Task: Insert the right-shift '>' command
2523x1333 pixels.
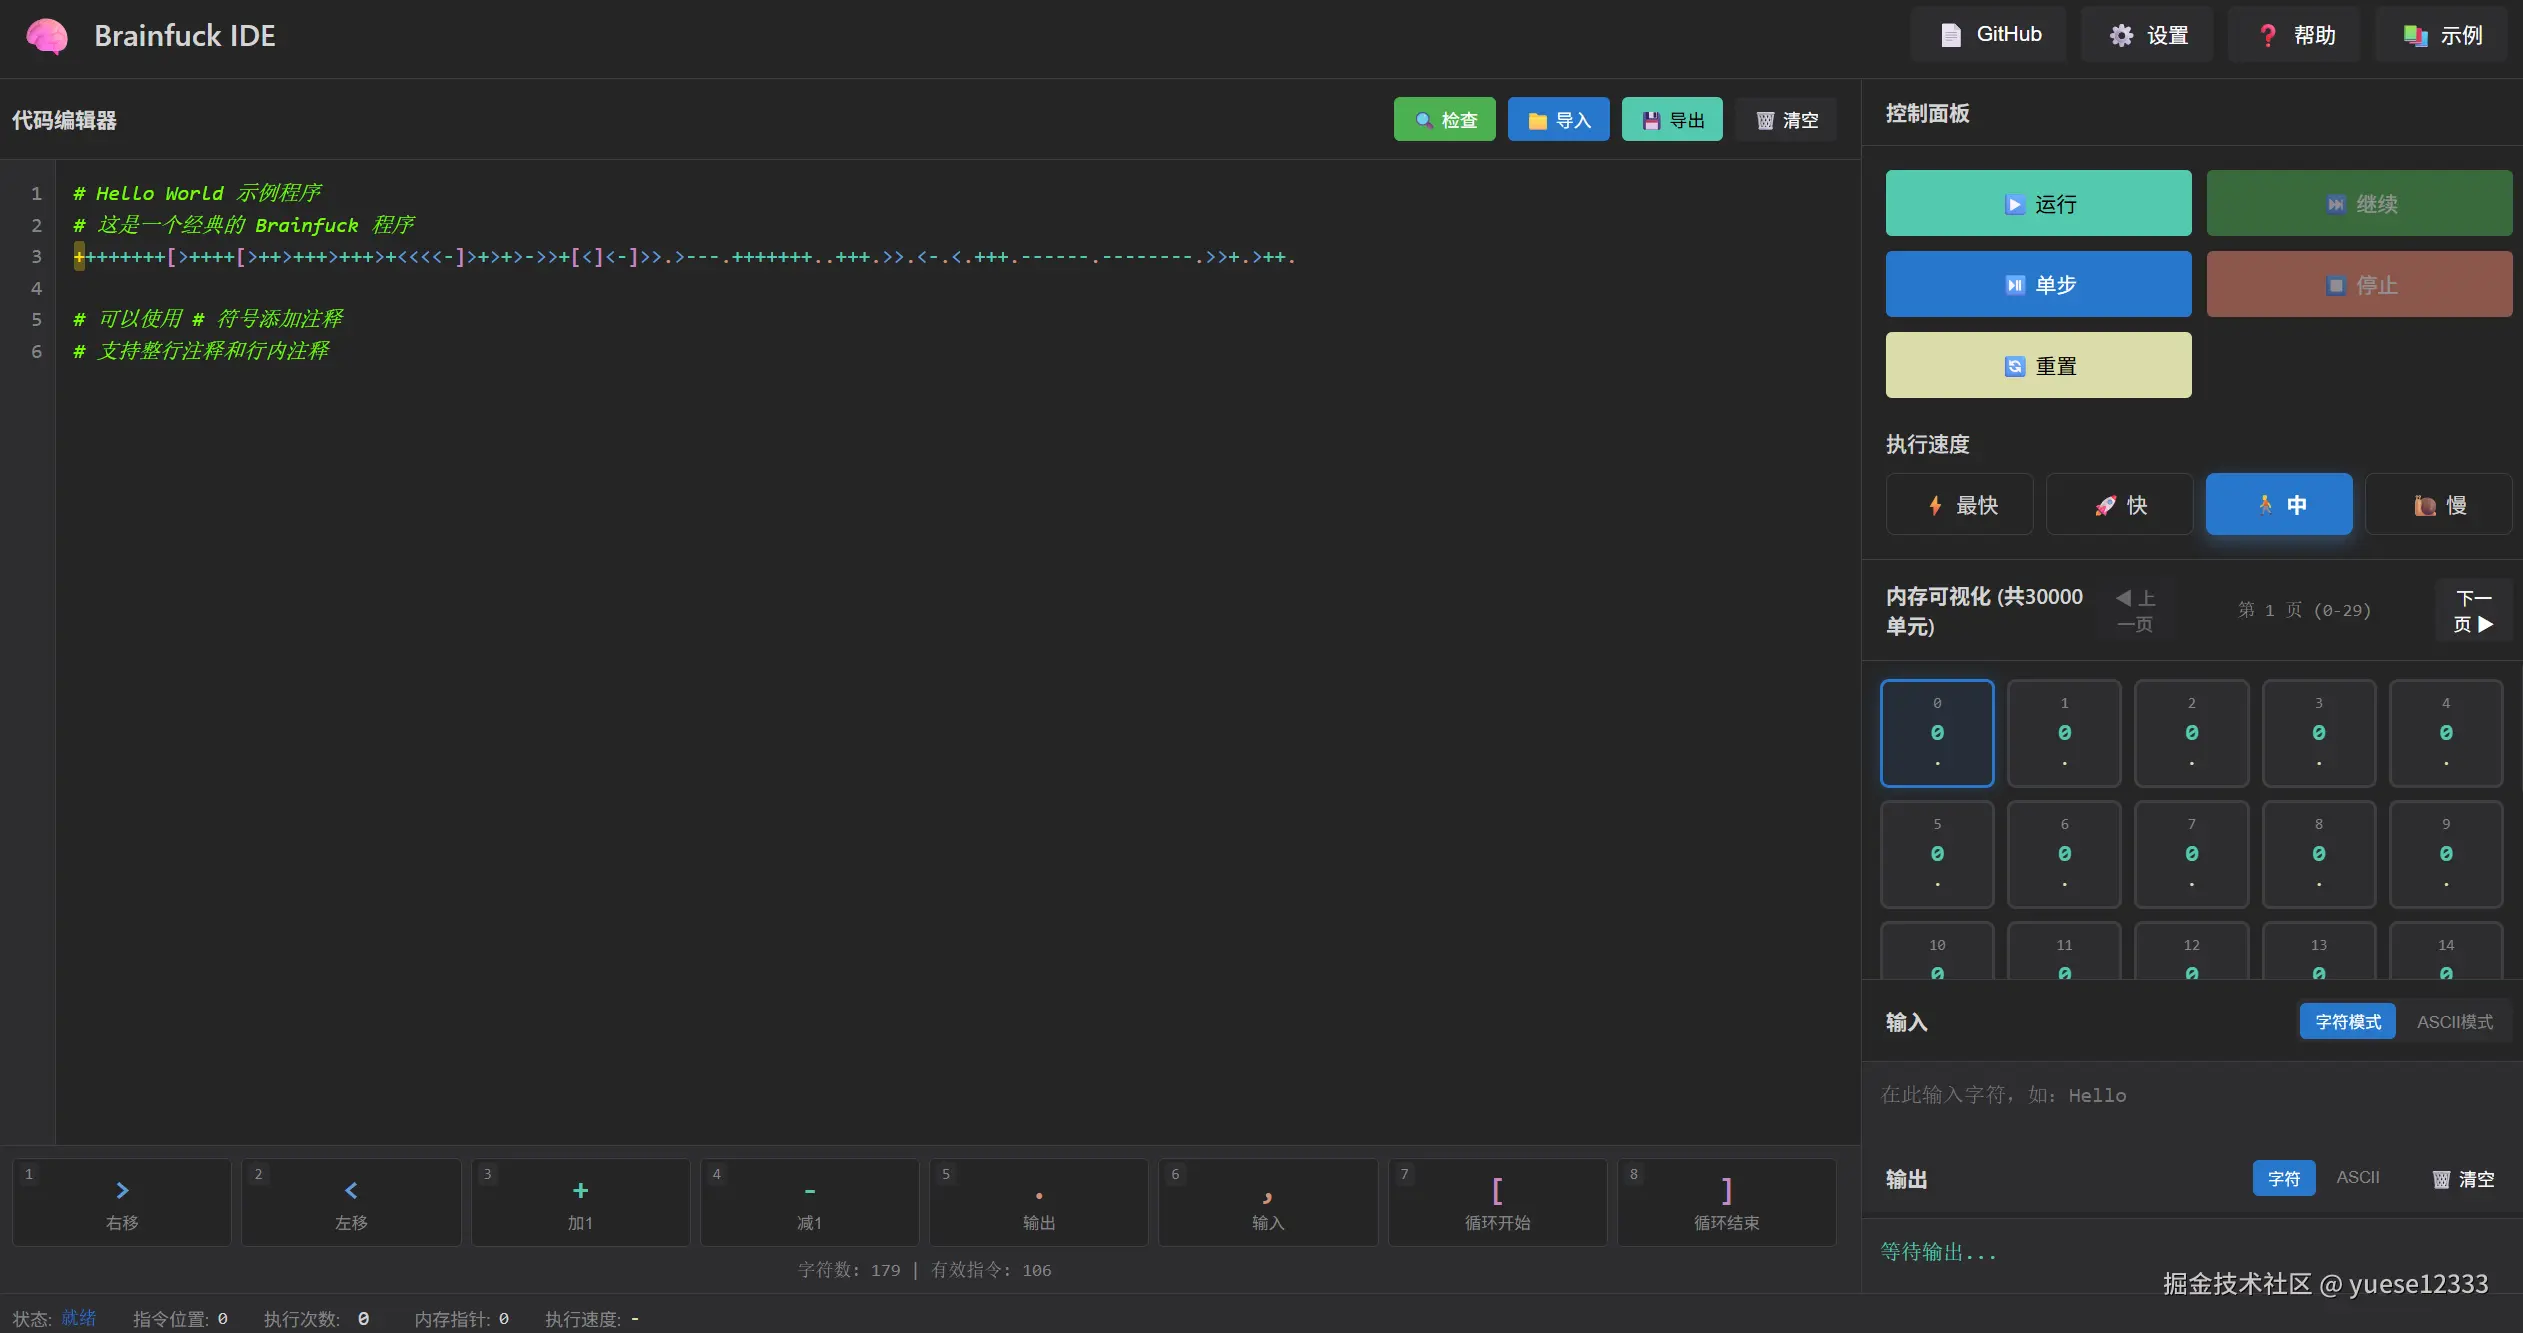Action: point(122,1202)
